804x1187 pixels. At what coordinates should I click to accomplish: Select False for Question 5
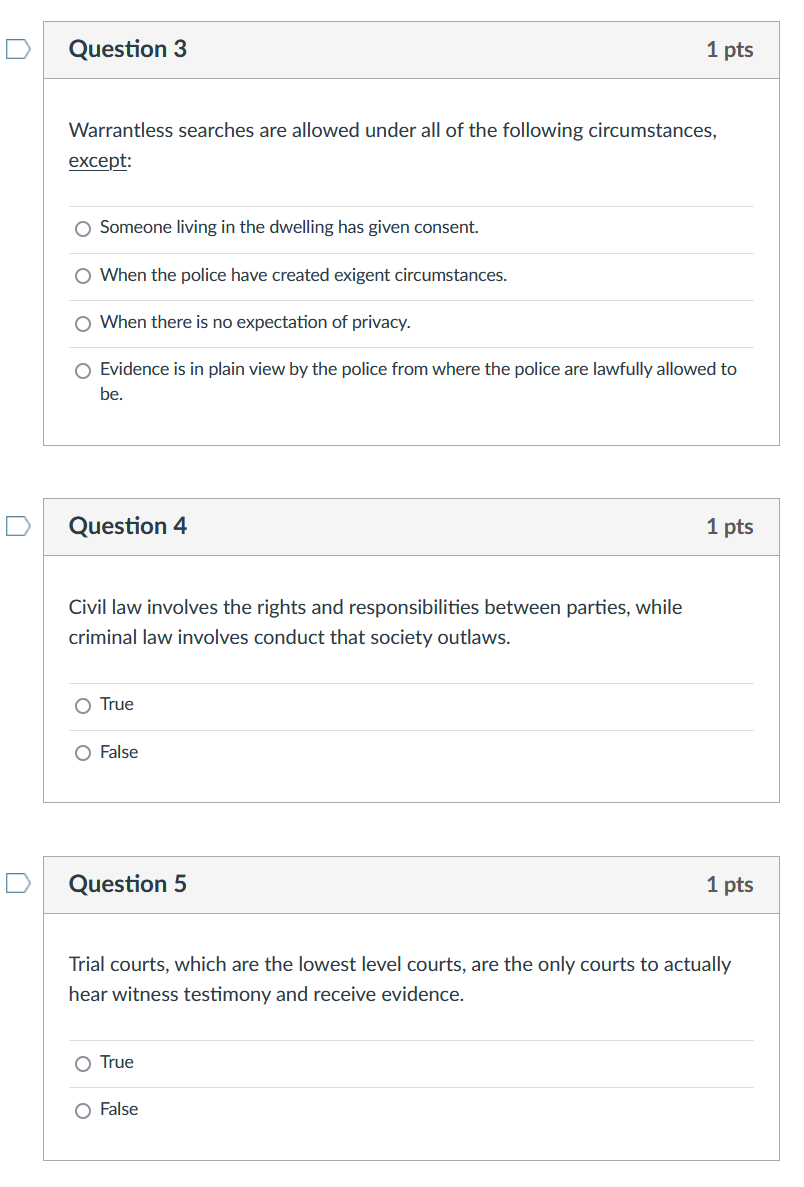tap(83, 1110)
